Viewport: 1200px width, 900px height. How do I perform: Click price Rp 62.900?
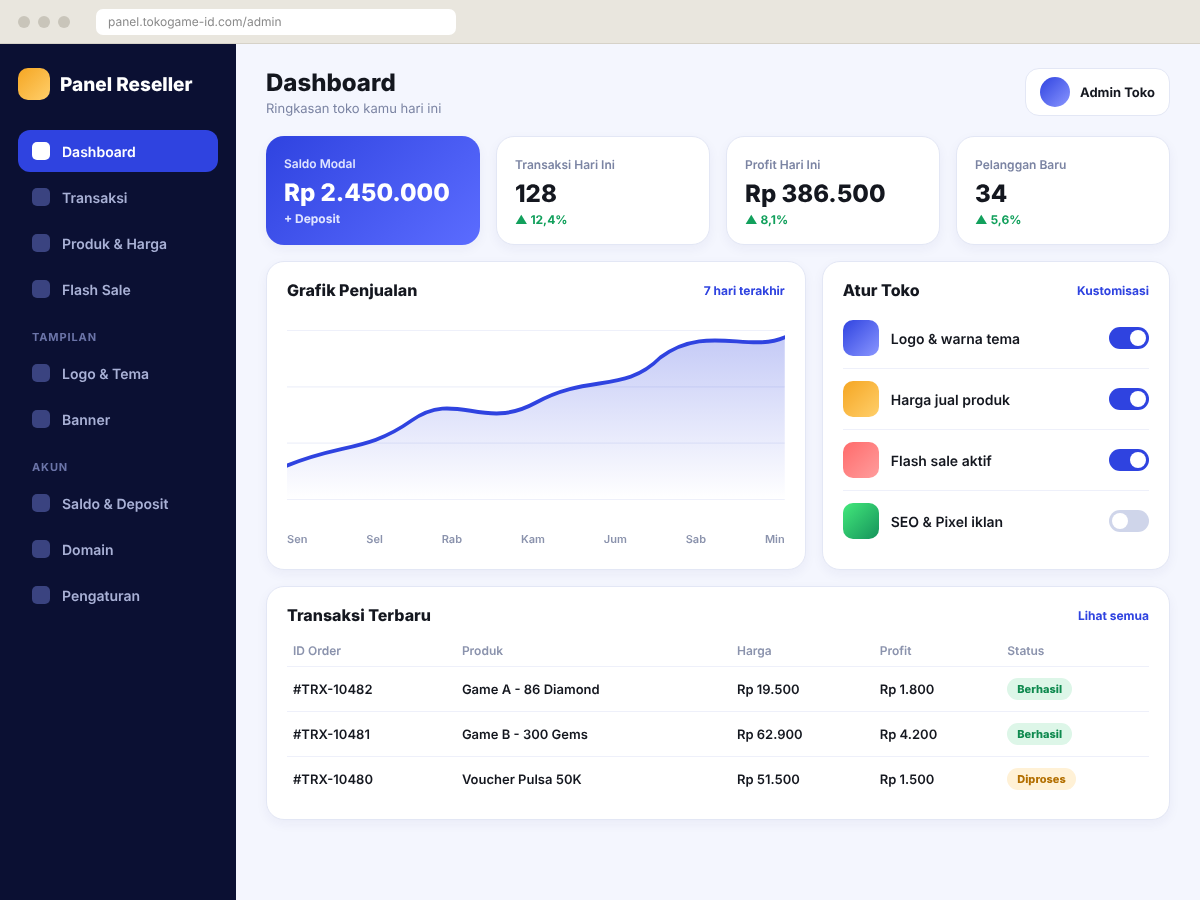(x=770, y=734)
